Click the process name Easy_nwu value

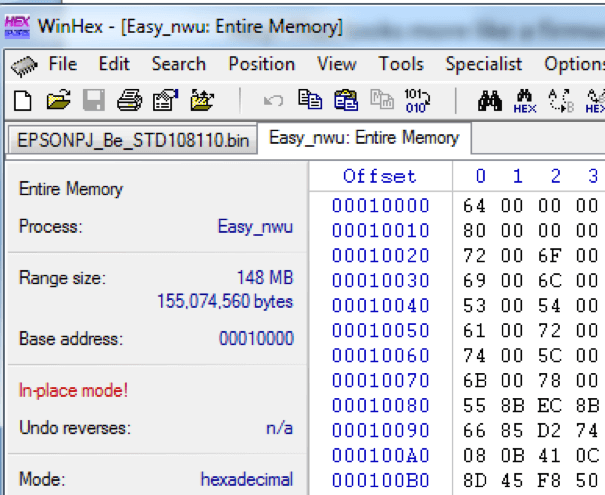pos(255,226)
